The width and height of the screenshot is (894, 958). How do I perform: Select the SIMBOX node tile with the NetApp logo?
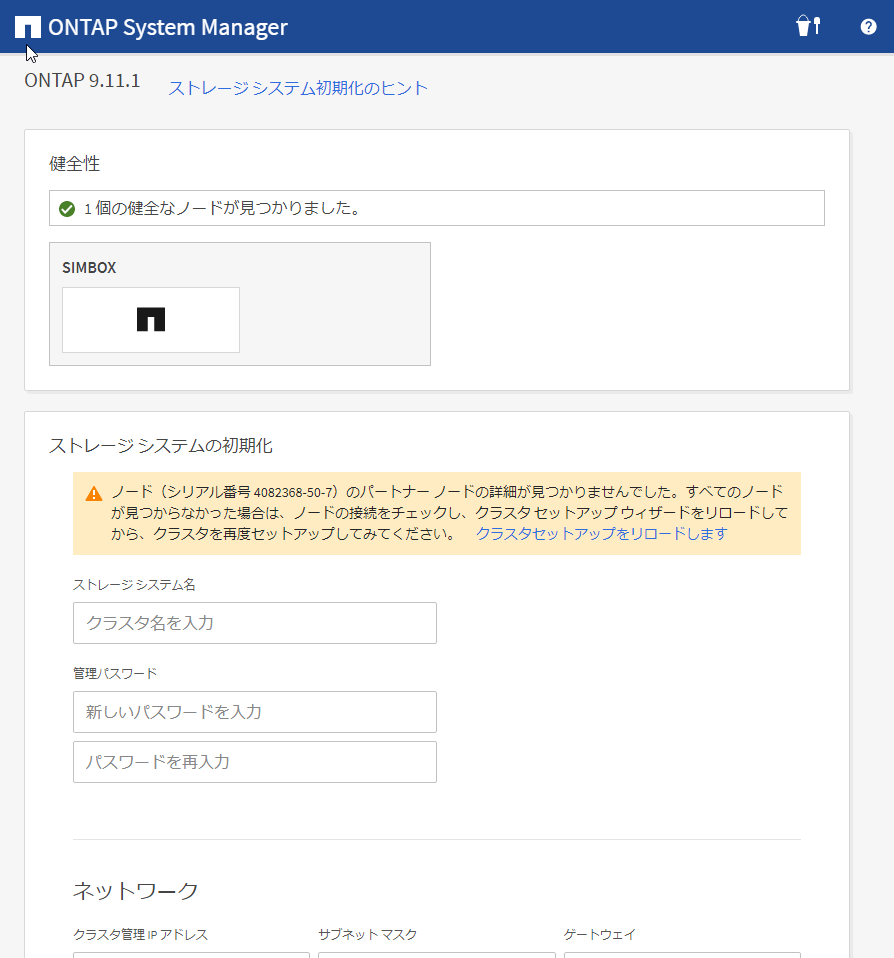[x=151, y=320]
